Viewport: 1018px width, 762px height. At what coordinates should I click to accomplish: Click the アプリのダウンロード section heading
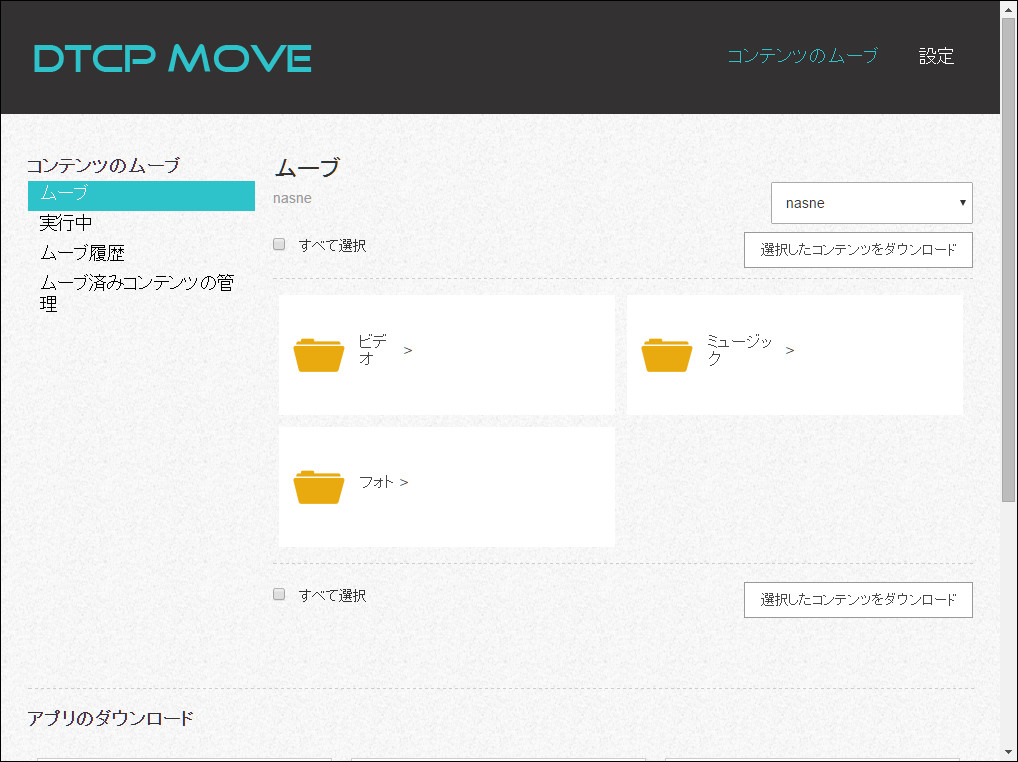(112, 717)
